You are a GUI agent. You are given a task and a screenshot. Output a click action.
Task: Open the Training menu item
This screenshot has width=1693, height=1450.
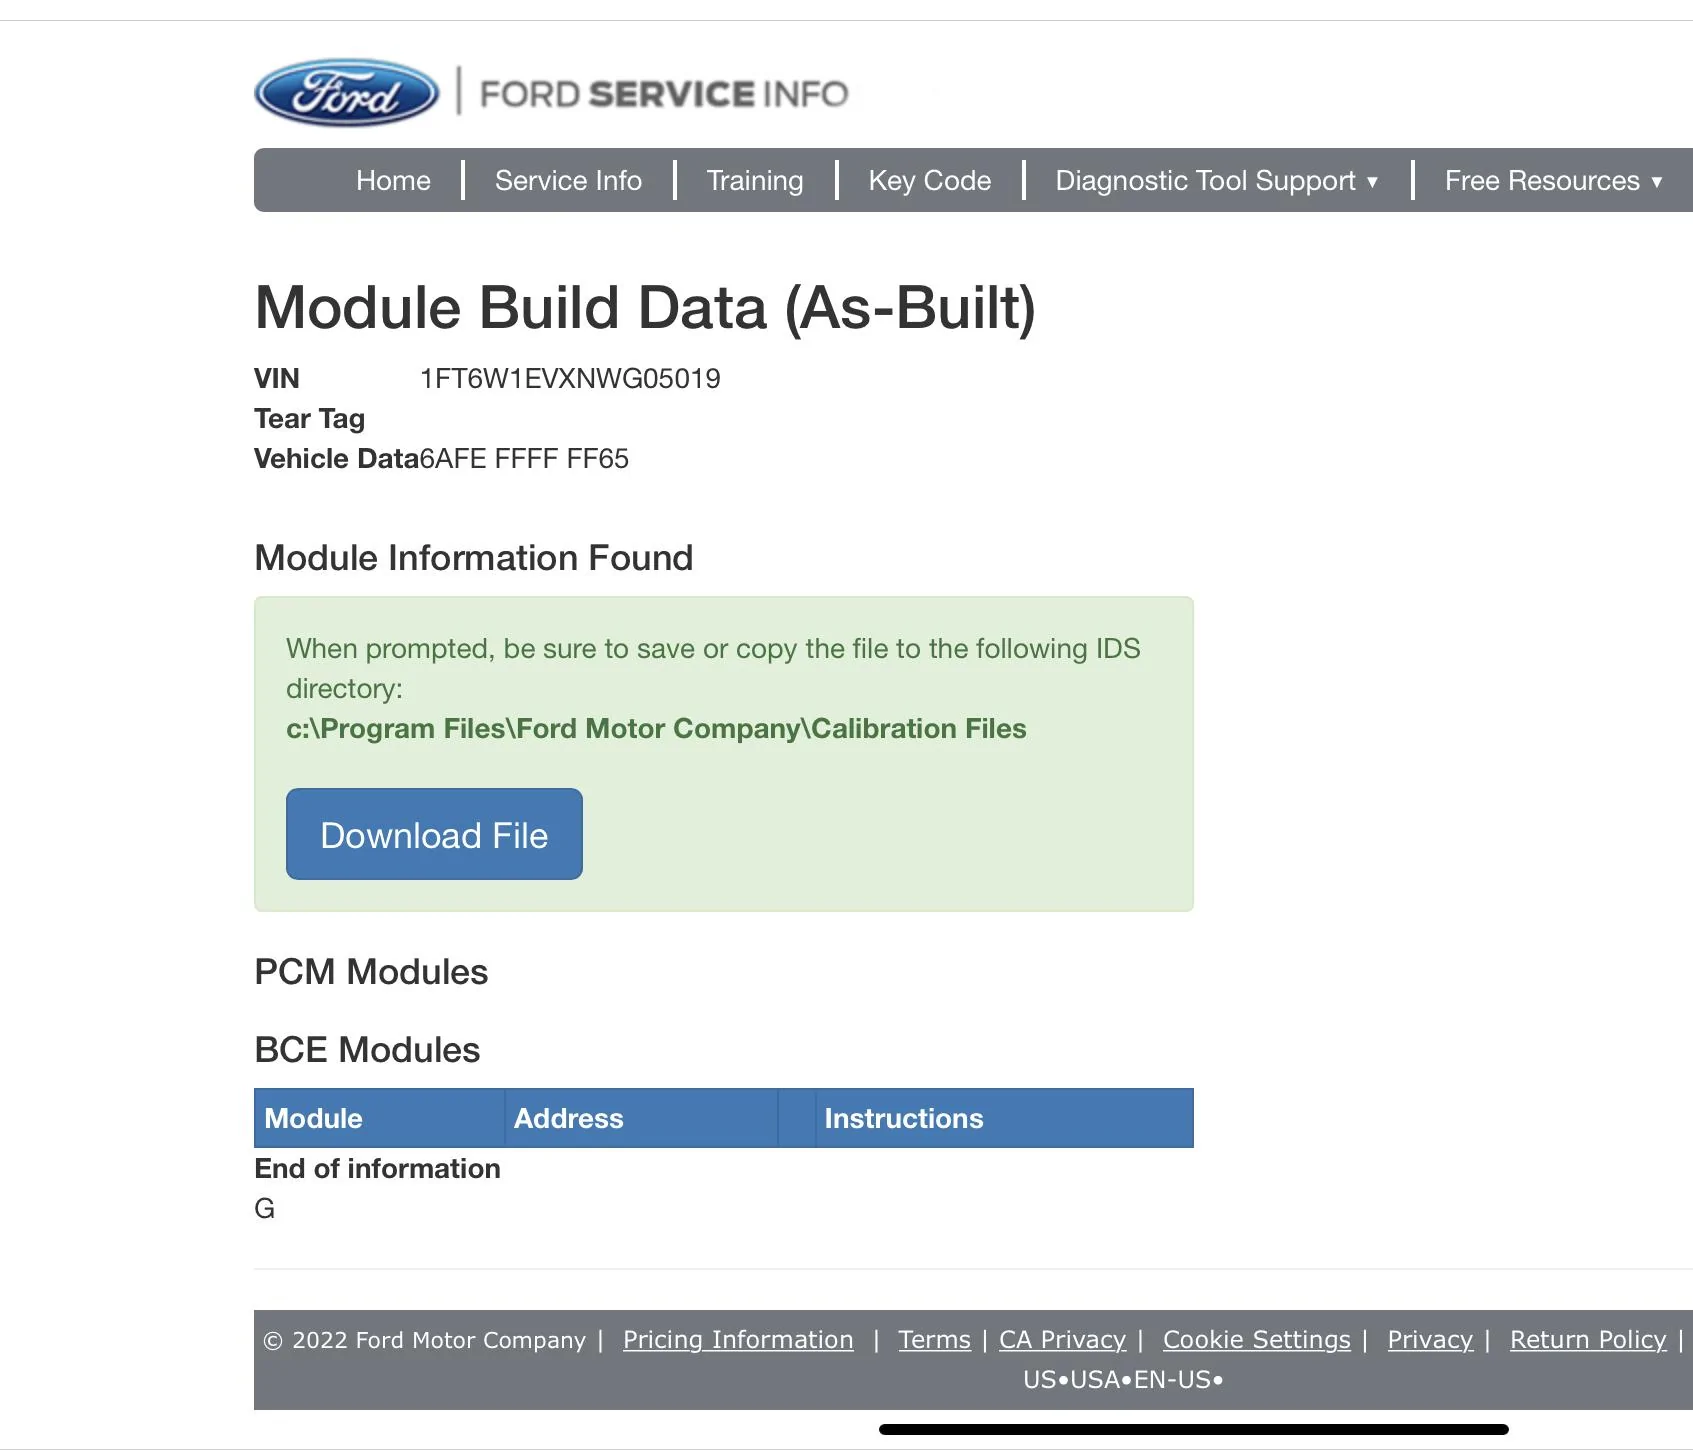pyautogui.click(x=754, y=181)
